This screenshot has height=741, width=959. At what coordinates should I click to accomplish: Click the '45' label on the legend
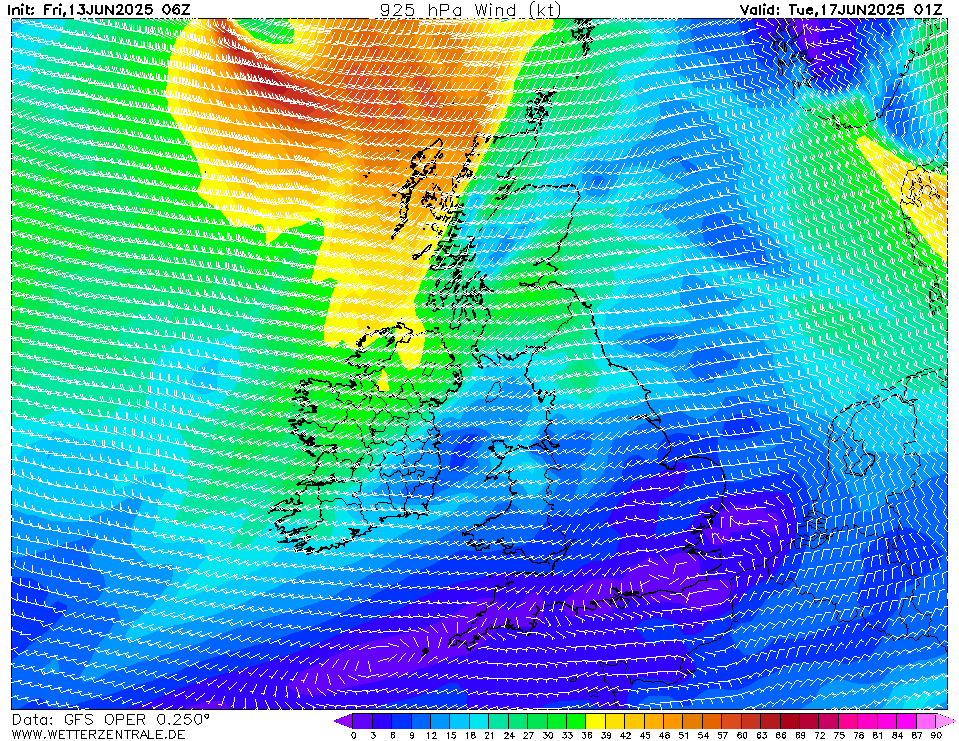(x=645, y=735)
